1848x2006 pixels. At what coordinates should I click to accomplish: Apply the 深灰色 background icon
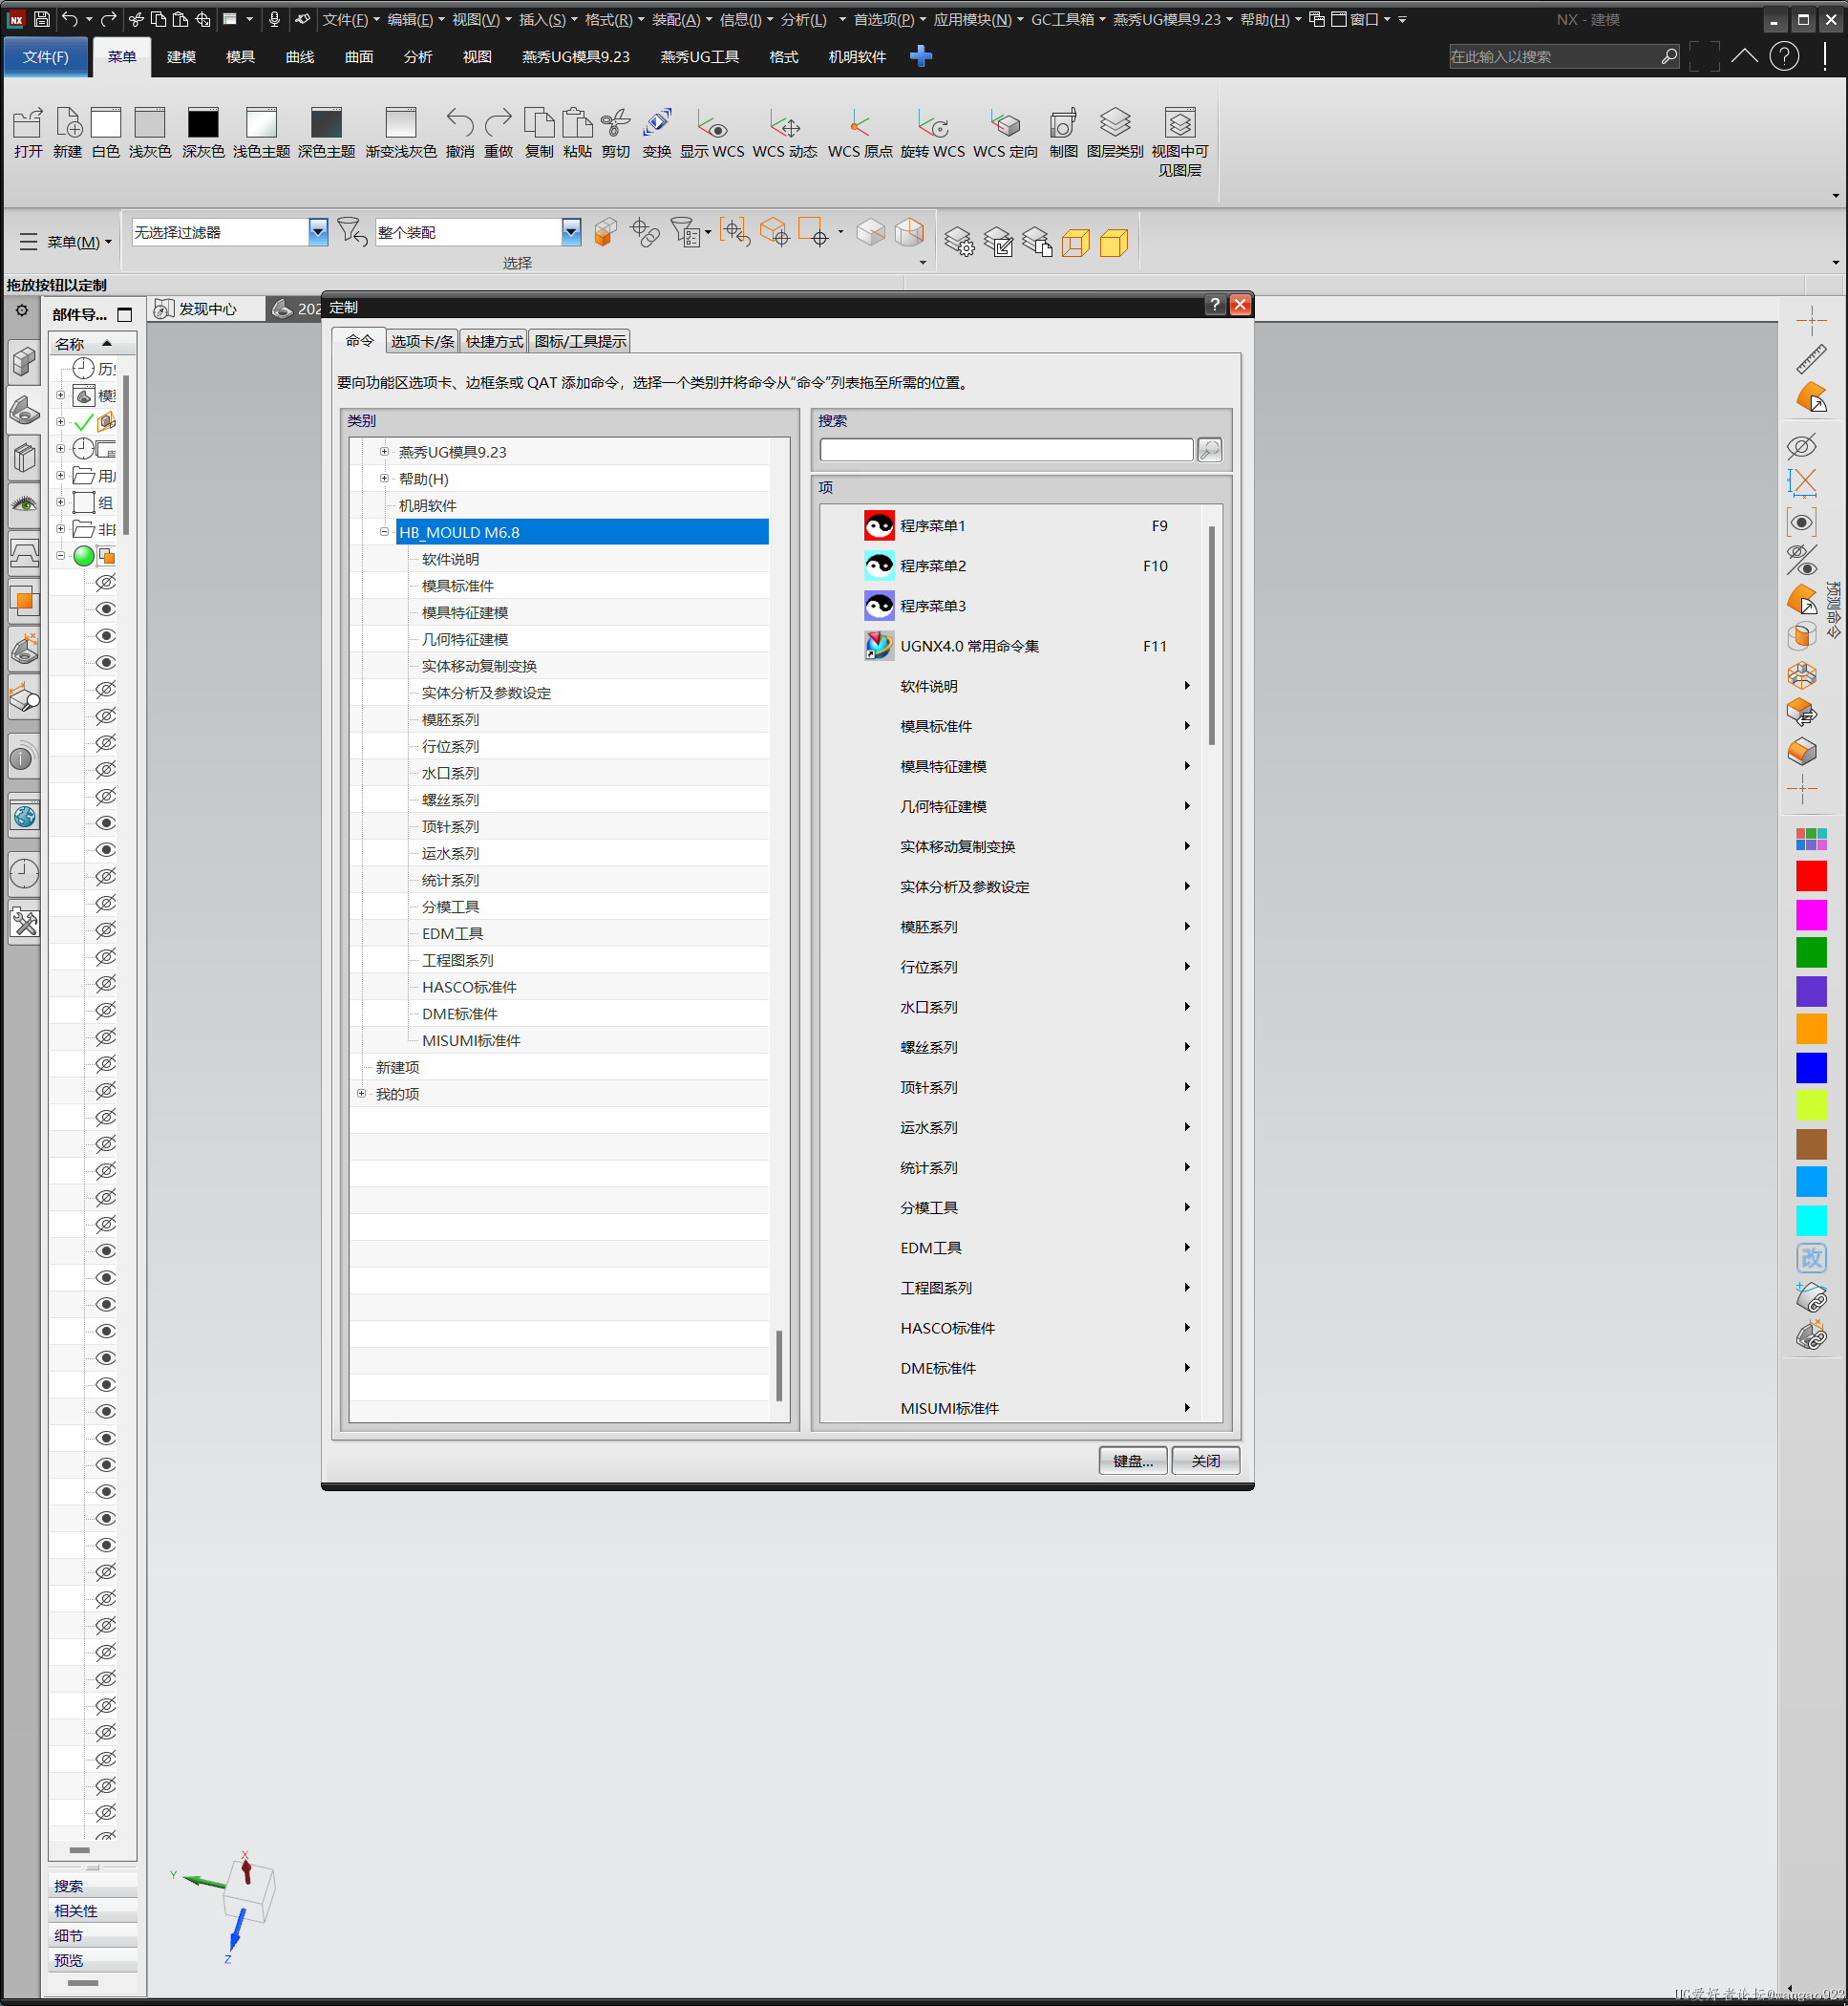(x=203, y=124)
